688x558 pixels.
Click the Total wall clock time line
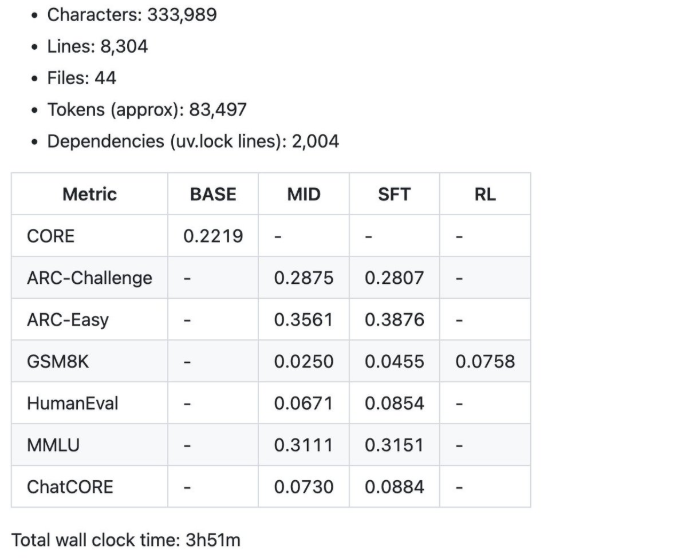[x=126, y=540]
